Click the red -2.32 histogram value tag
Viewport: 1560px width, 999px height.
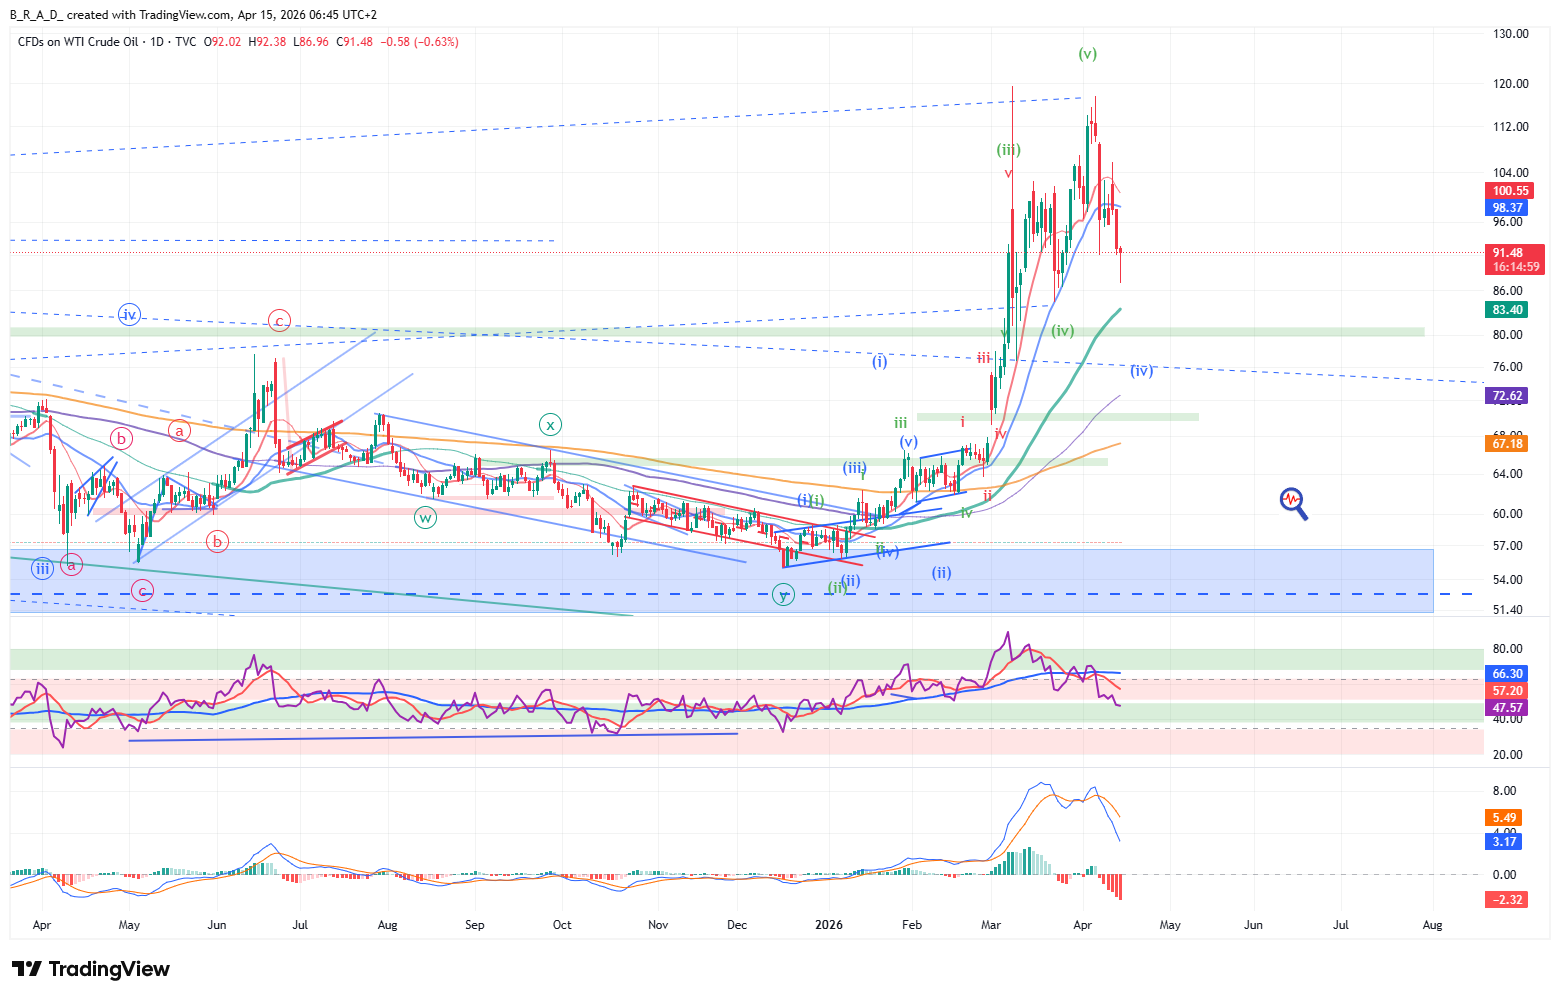(1507, 900)
